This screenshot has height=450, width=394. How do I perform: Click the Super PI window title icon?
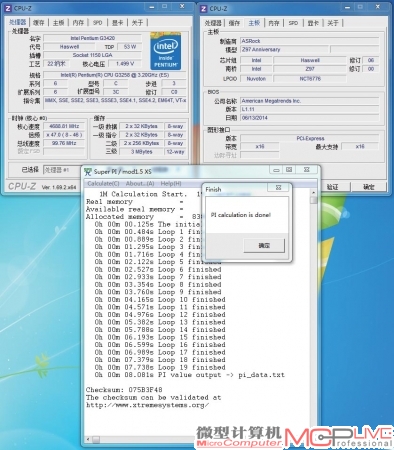point(88,172)
